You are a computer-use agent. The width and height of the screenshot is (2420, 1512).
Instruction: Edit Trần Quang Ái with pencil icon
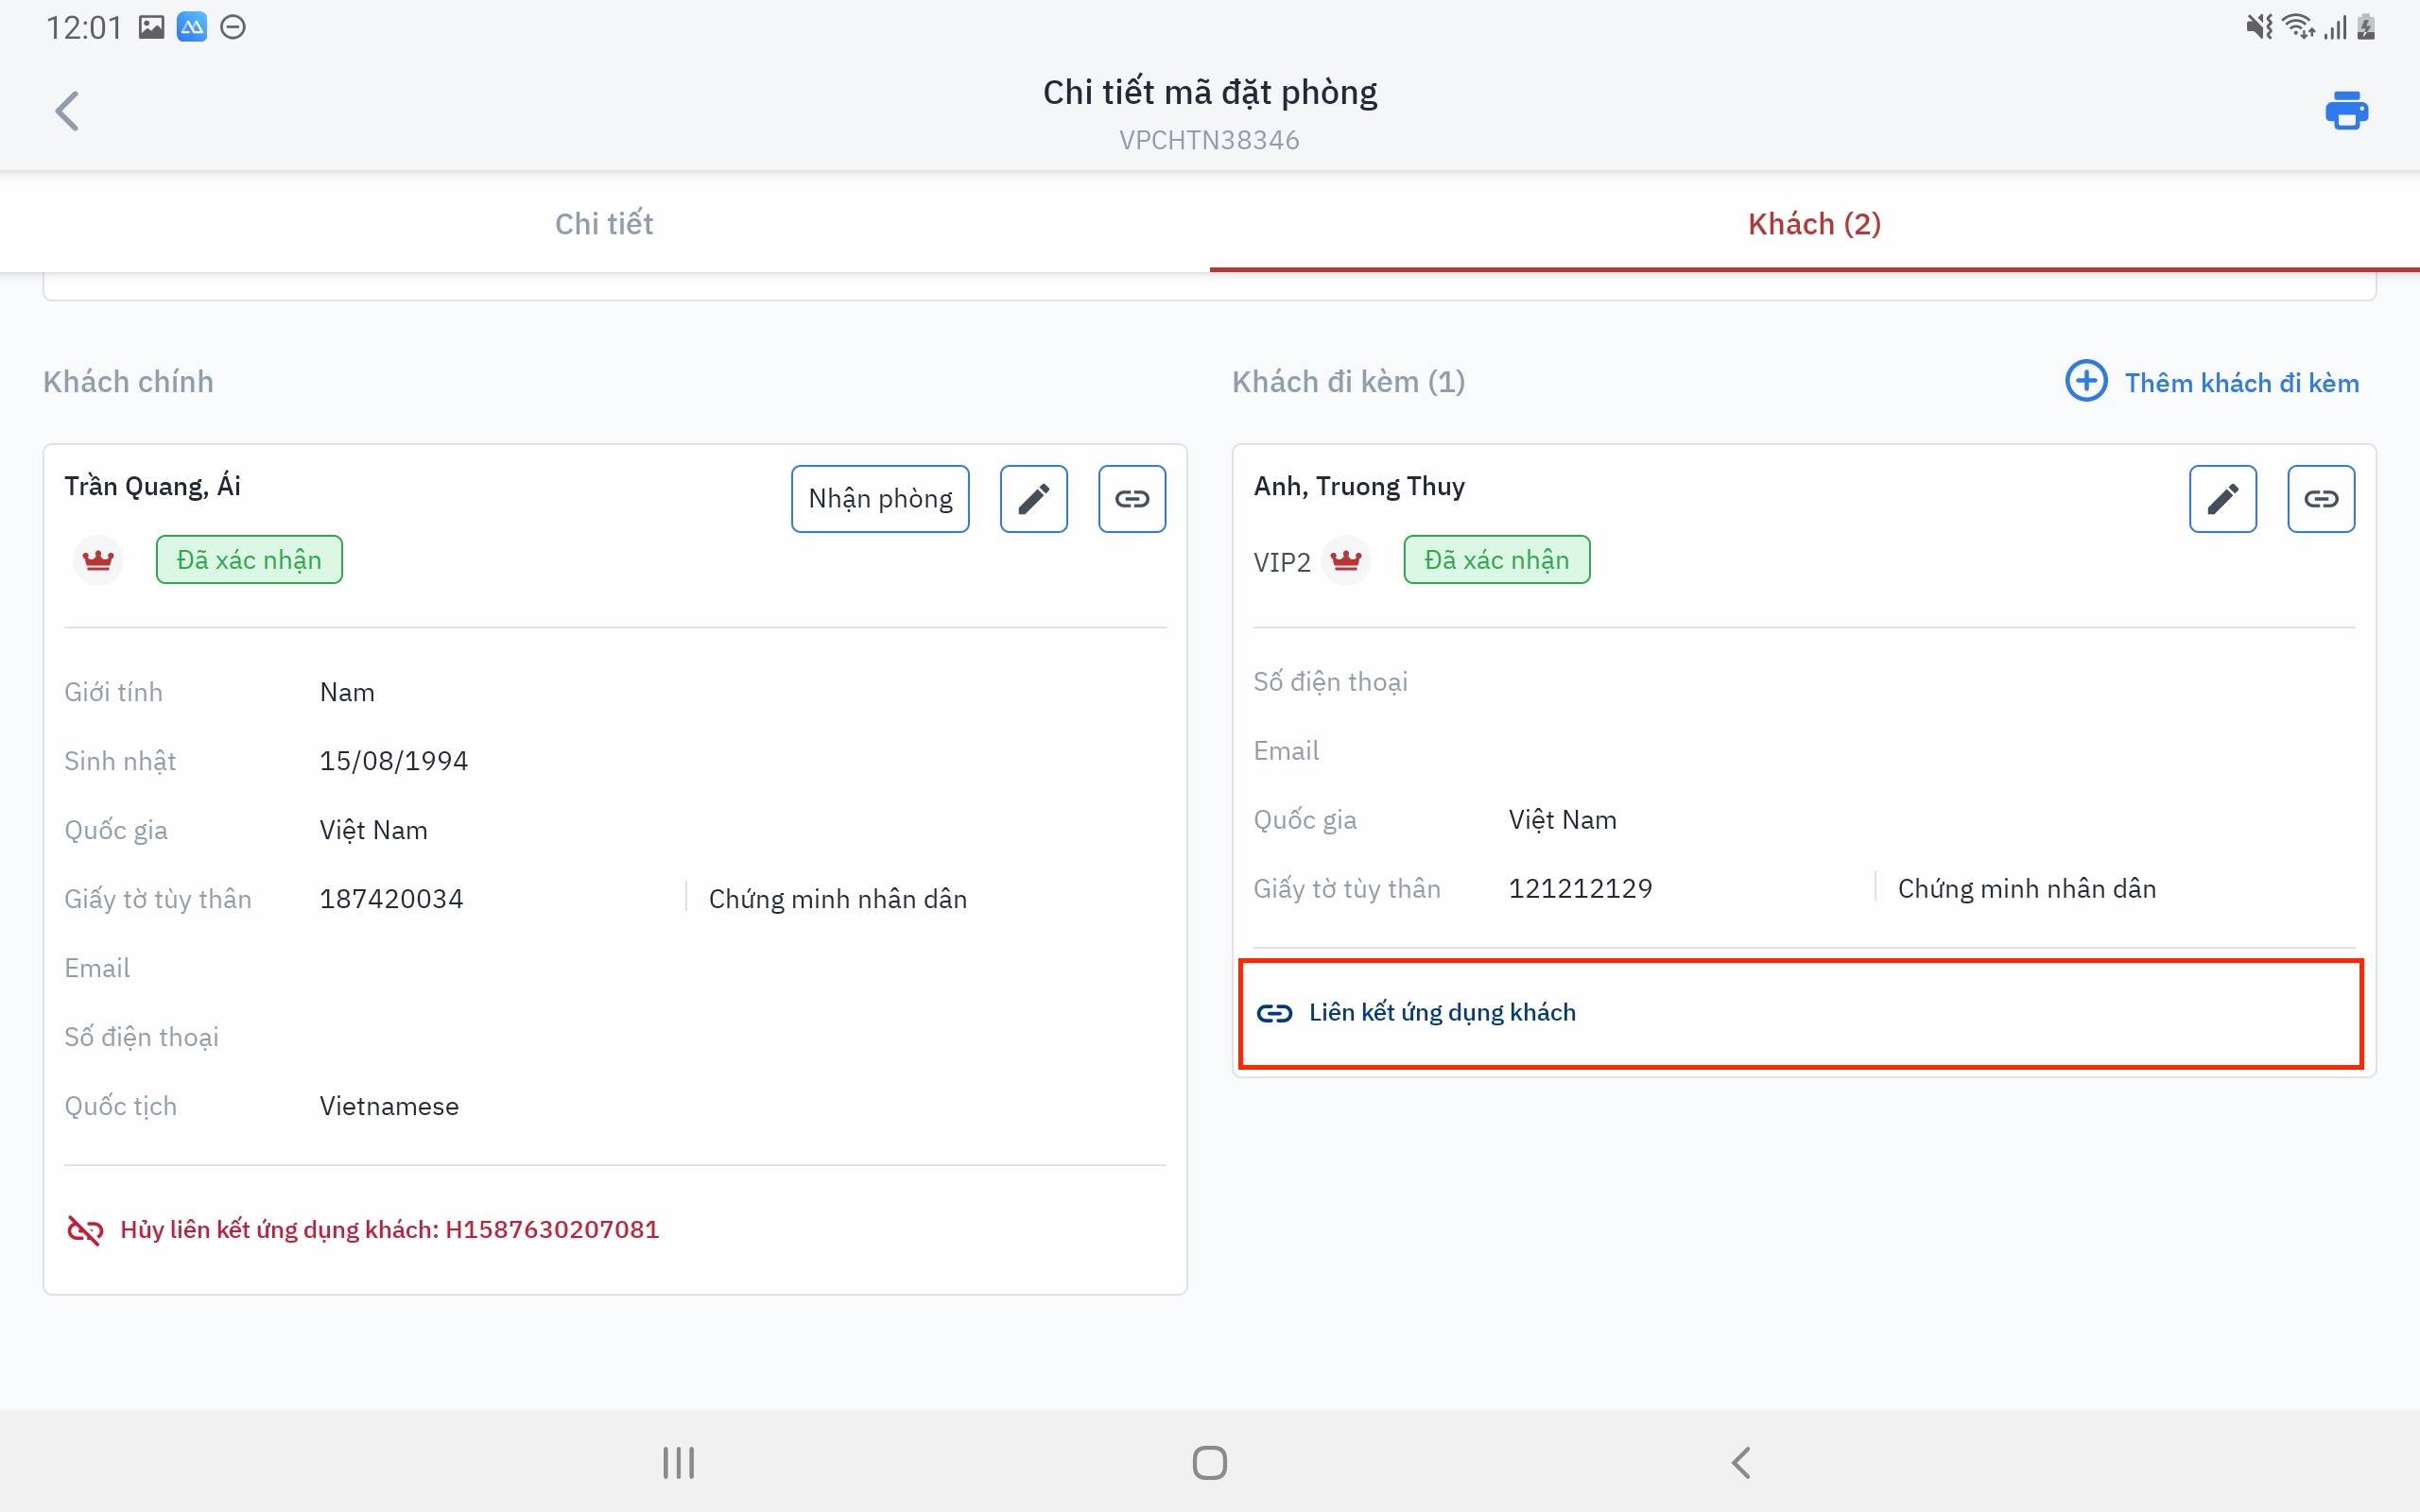tap(1033, 498)
